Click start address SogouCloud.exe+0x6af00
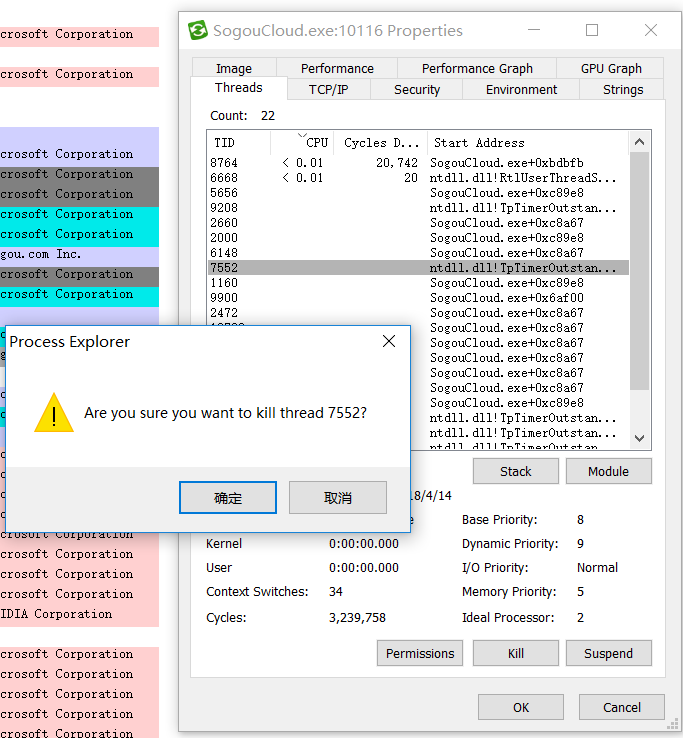The height and width of the screenshot is (738, 683). tap(506, 298)
